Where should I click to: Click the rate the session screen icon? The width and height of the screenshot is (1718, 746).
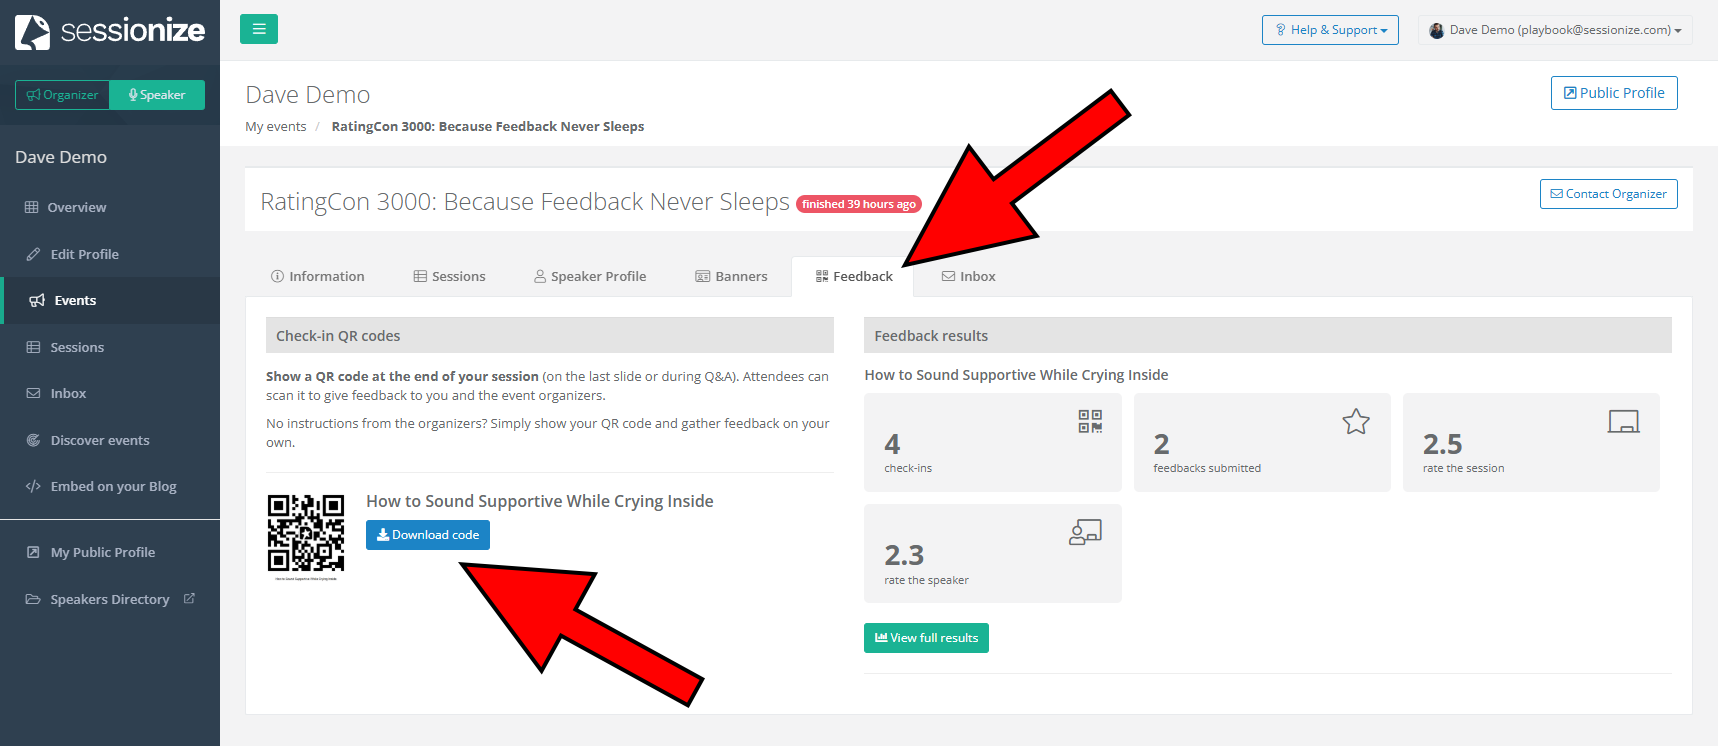coord(1622,422)
